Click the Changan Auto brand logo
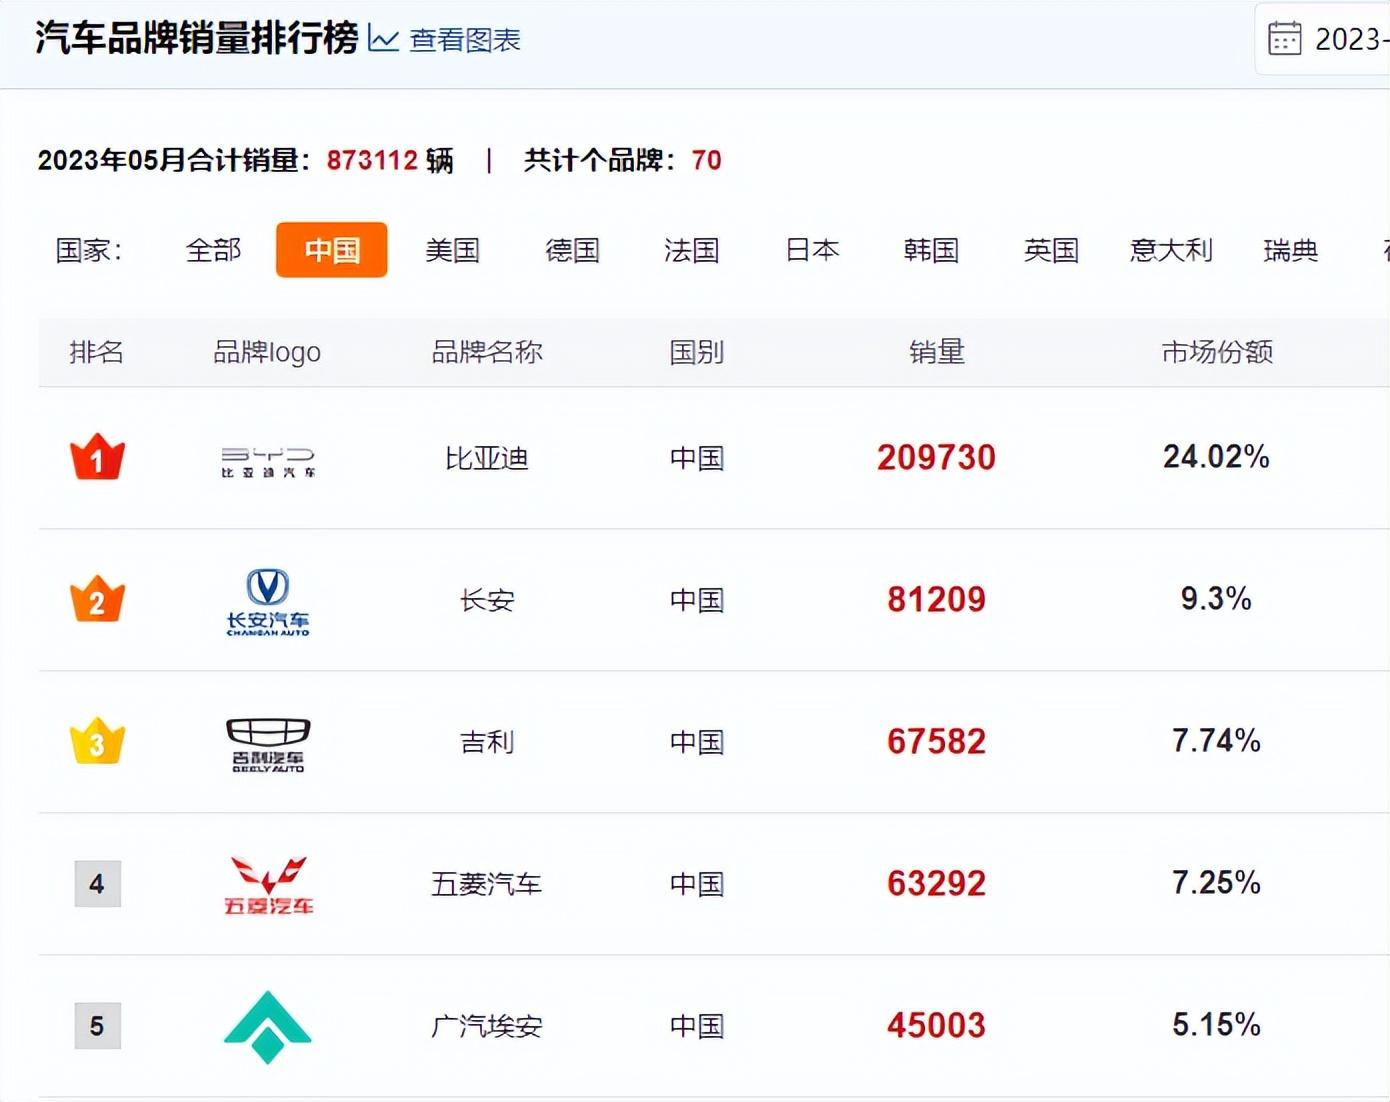The height and width of the screenshot is (1102, 1390). [x=268, y=602]
